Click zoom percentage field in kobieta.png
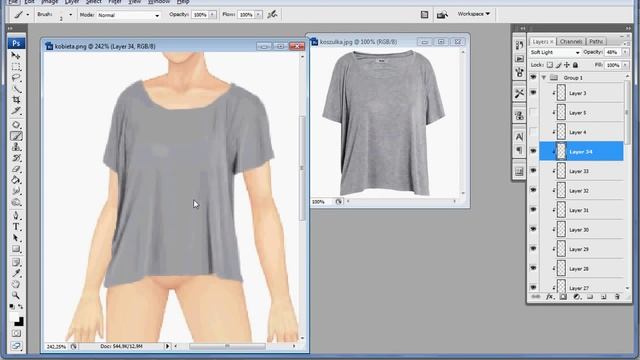This screenshot has width=640, height=360. coord(57,347)
